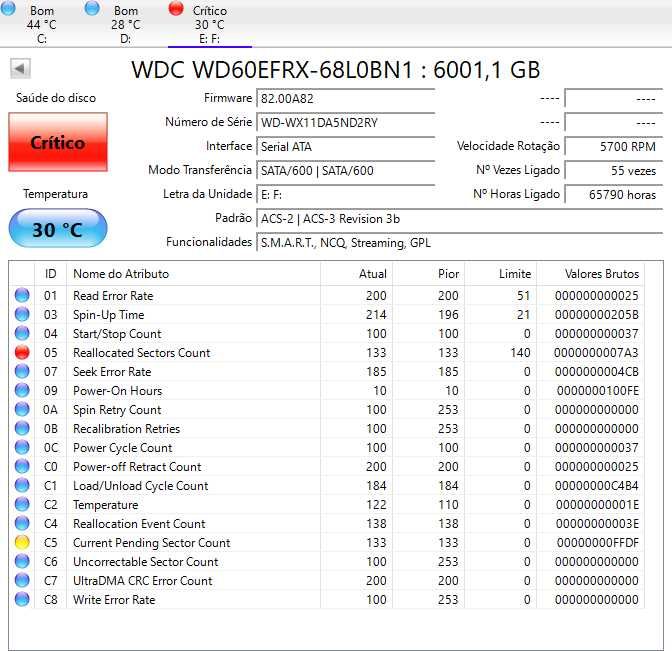Viewport: 672px width, 651px height.
Task: Click blue status icon for Power-off Retract Count
Action: [22, 466]
